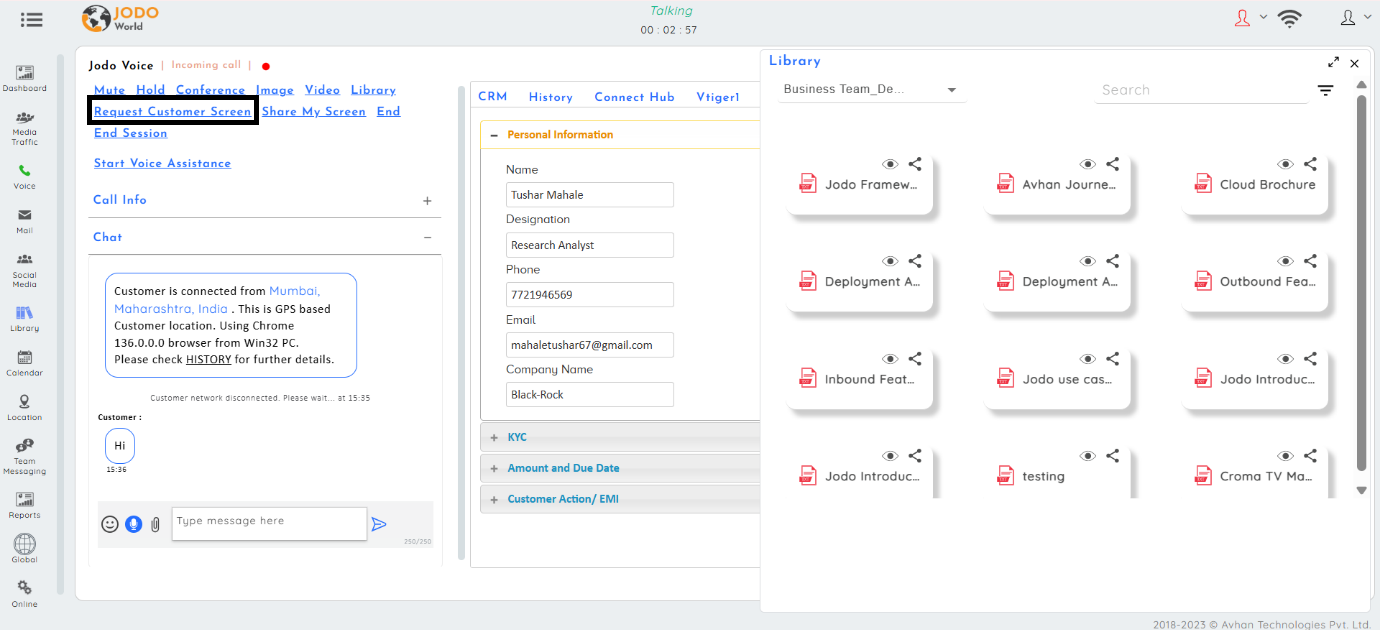The height and width of the screenshot is (630, 1380).
Task: Attach a file using the paperclip icon
Action: [155, 524]
